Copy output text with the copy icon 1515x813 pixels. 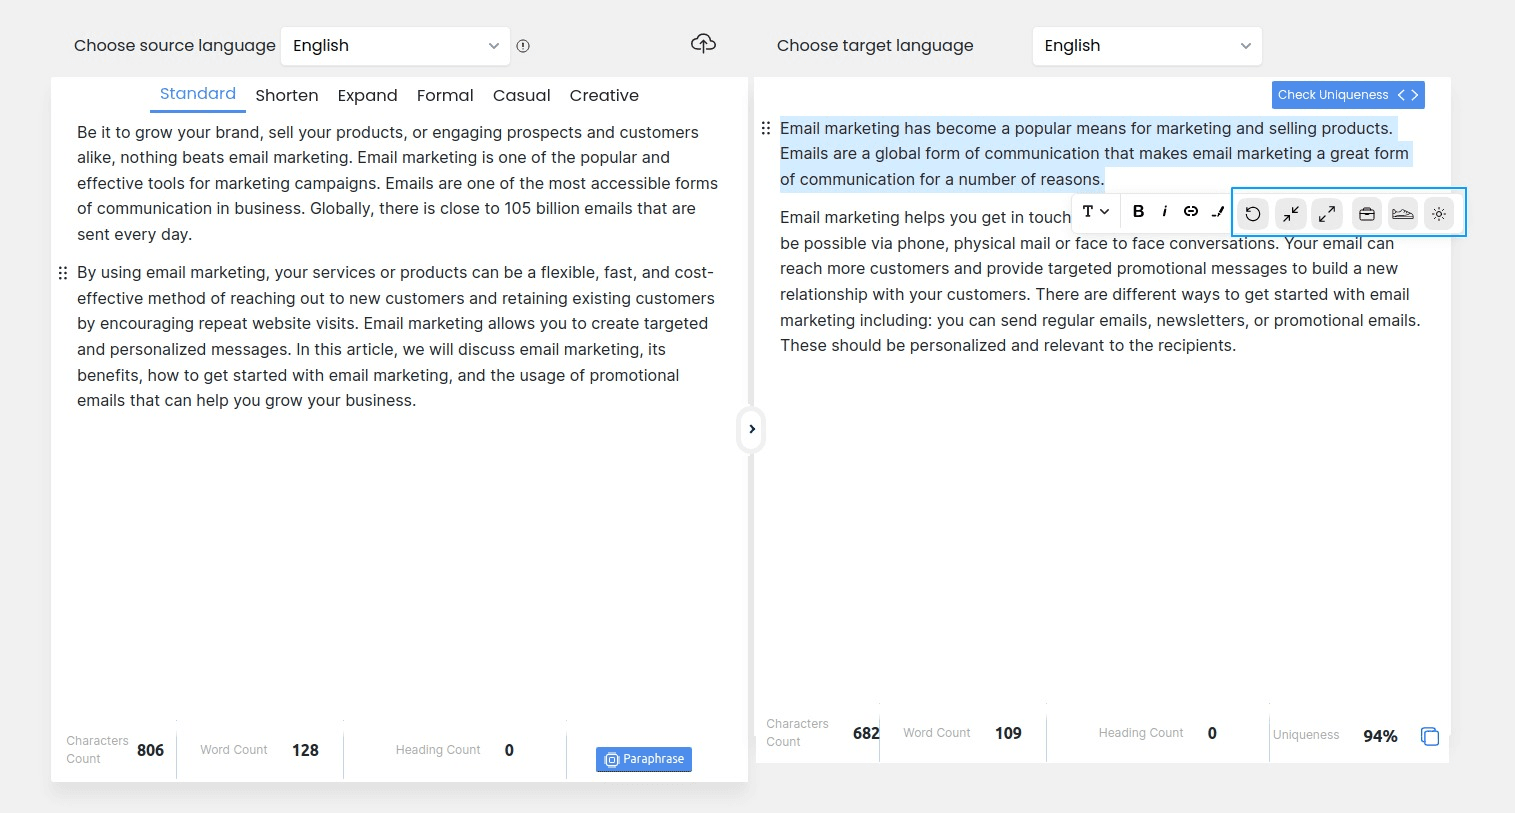(1430, 736)
